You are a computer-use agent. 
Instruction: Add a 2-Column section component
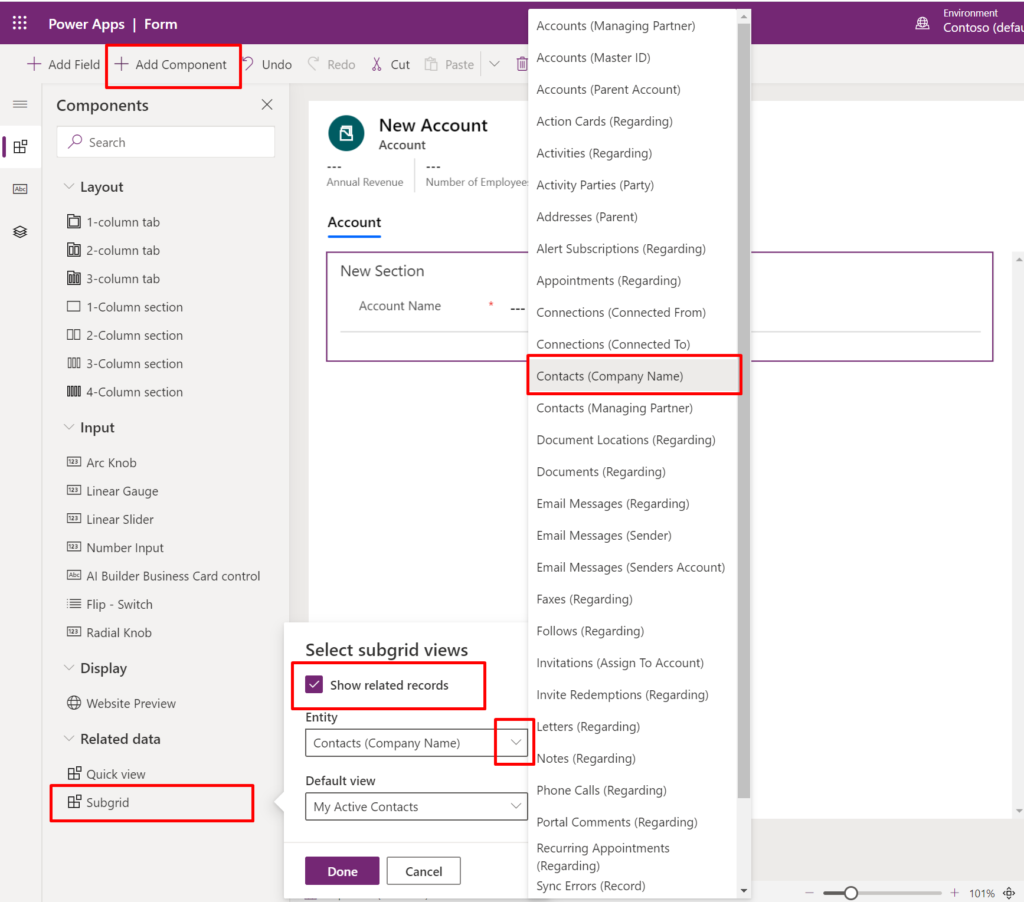(125, 335)
